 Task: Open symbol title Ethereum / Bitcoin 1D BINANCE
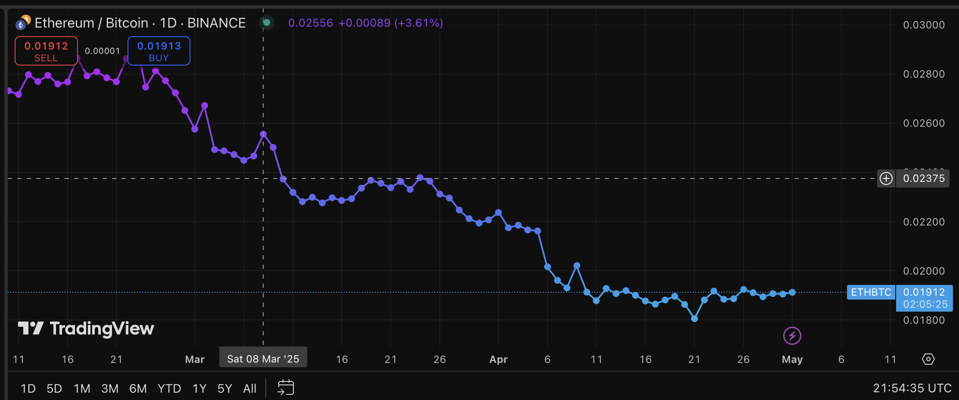coord(140,22)
